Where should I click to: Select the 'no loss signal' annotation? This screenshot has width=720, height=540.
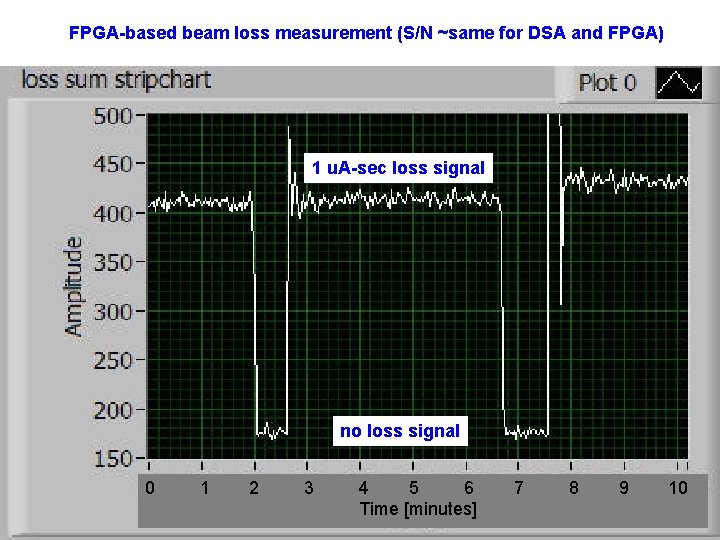[400, 431]
